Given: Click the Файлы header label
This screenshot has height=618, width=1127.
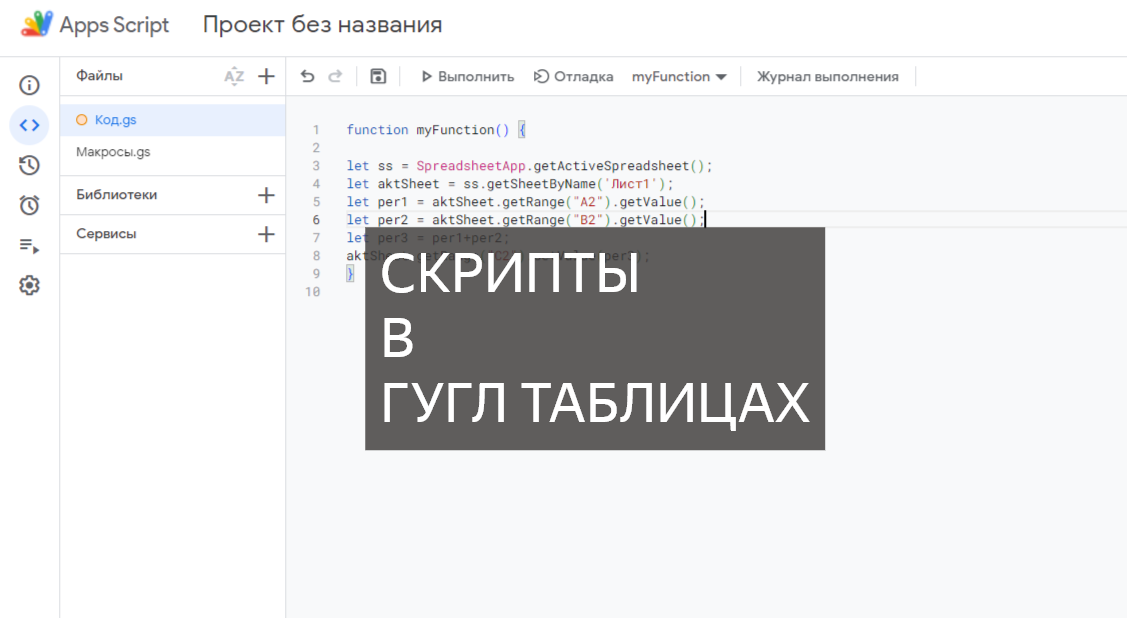Looking at the screenshot, I should coord(99,75).
